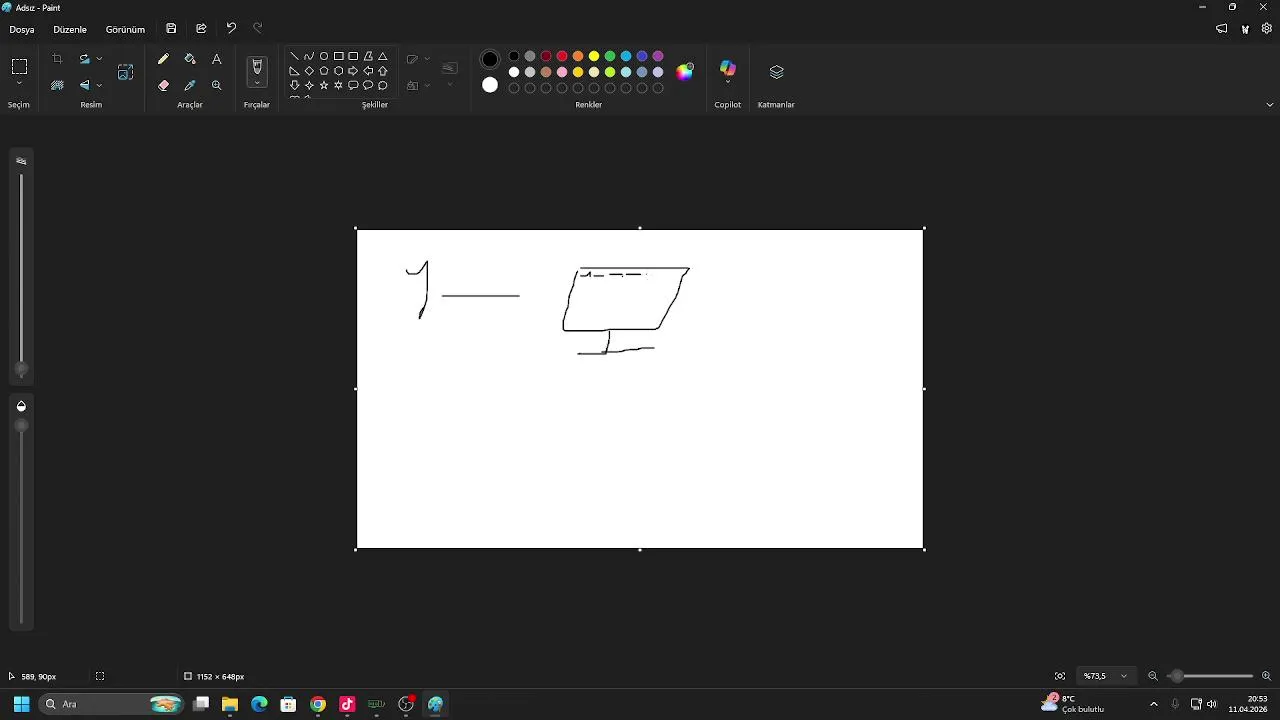
Task: Open the shape outline dropdown
Action: coord(427,59)
